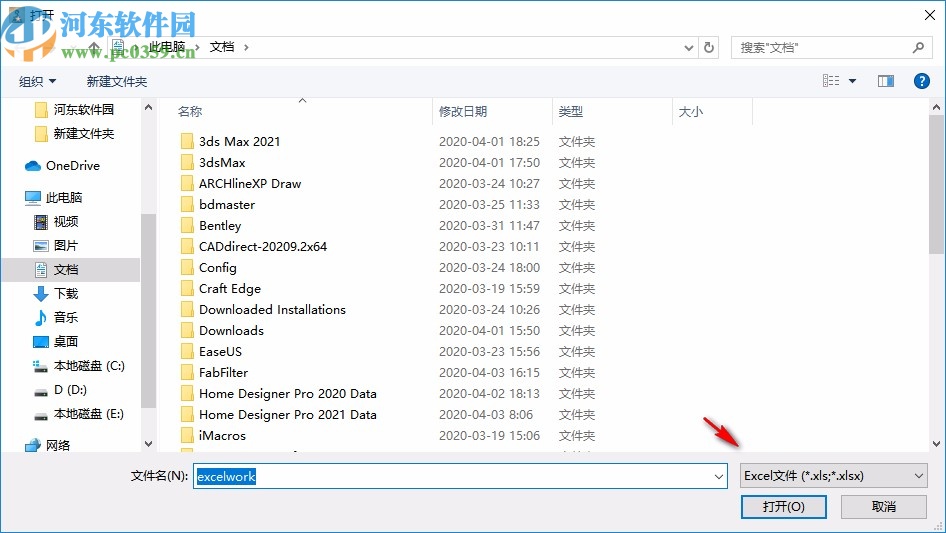
Task: Sort by the 类型 column header
Action: click(571, 111)
